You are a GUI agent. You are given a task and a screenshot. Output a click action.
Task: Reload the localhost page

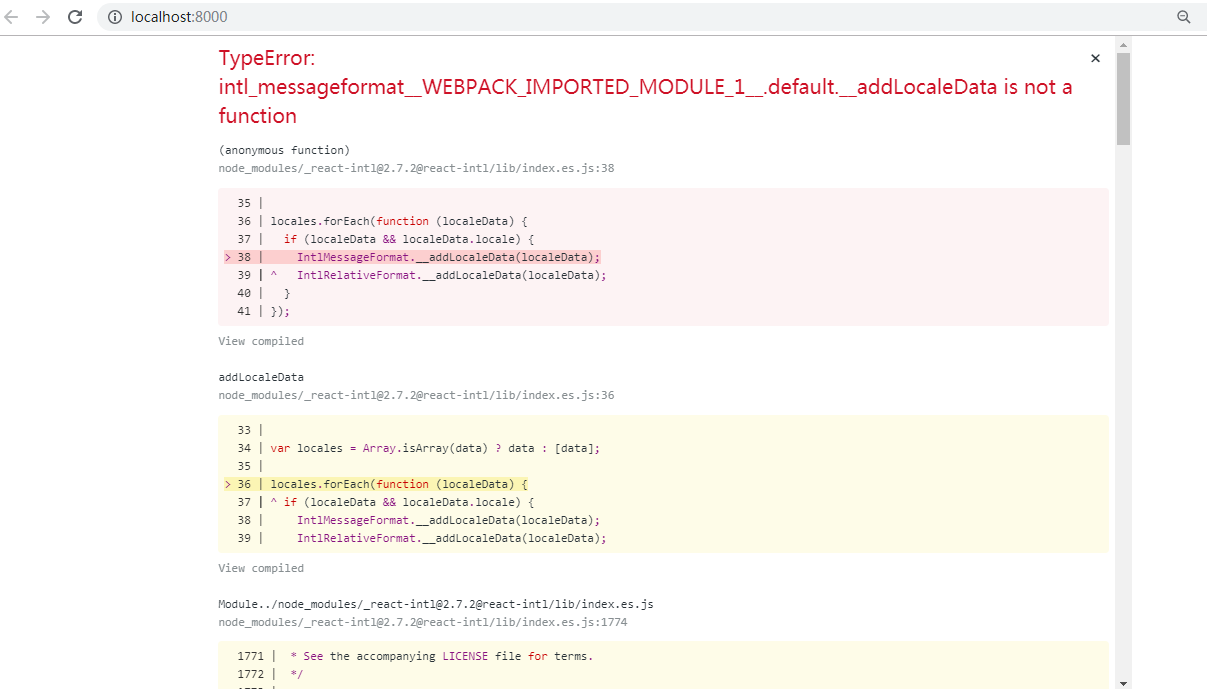[x=75, y=17]
